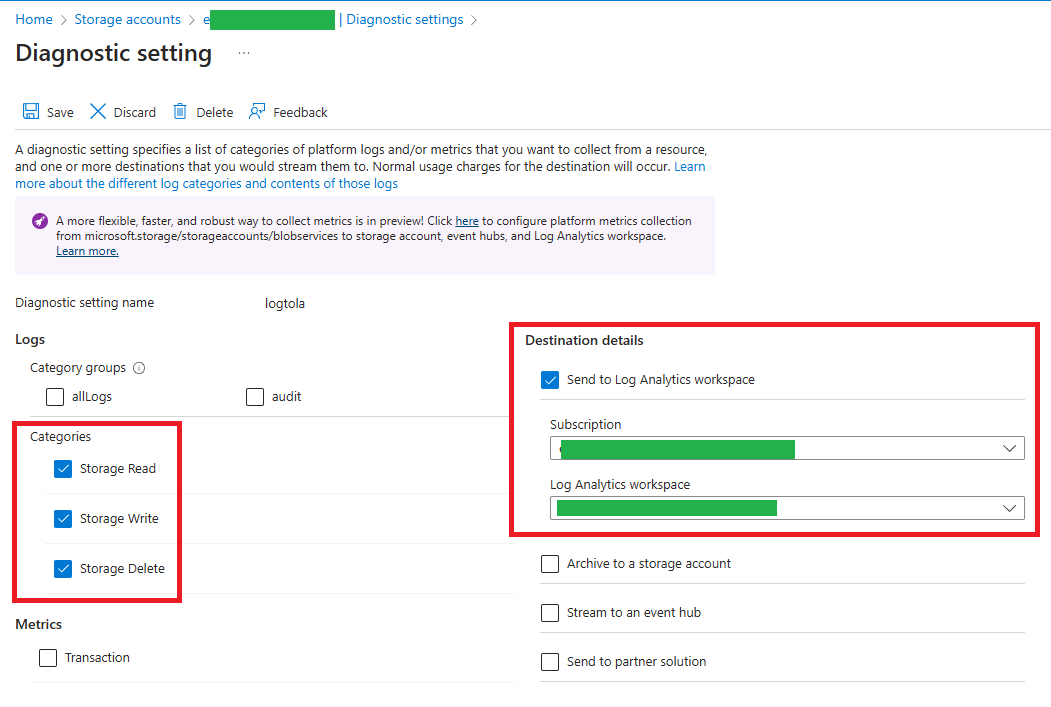Click the Delete trash can icon
This screenshot has height=707, width=1051.
(x=180, y=112)
